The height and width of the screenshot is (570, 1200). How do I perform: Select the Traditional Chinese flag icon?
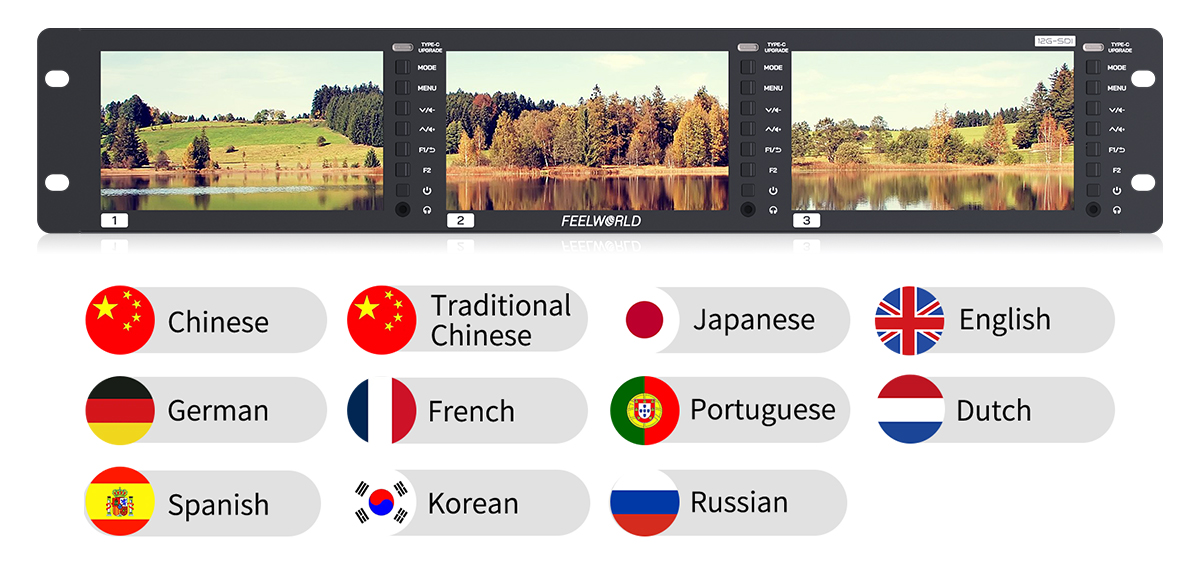tap(381, 320)
